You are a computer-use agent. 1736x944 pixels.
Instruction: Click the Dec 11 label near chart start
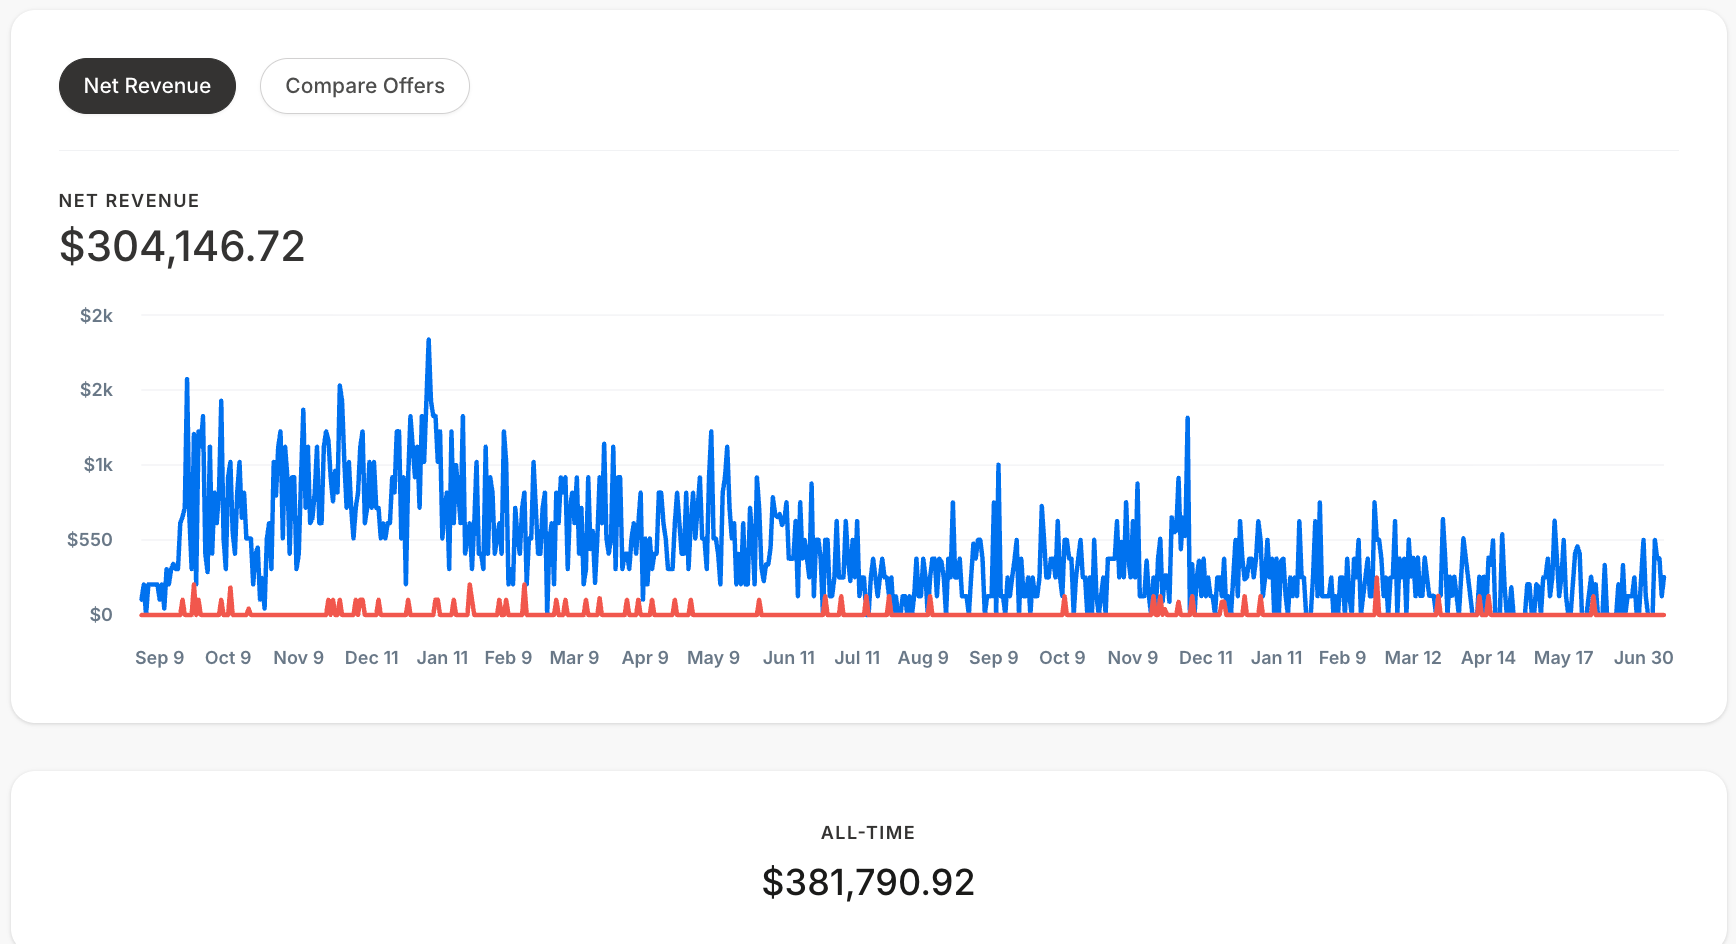372,658
